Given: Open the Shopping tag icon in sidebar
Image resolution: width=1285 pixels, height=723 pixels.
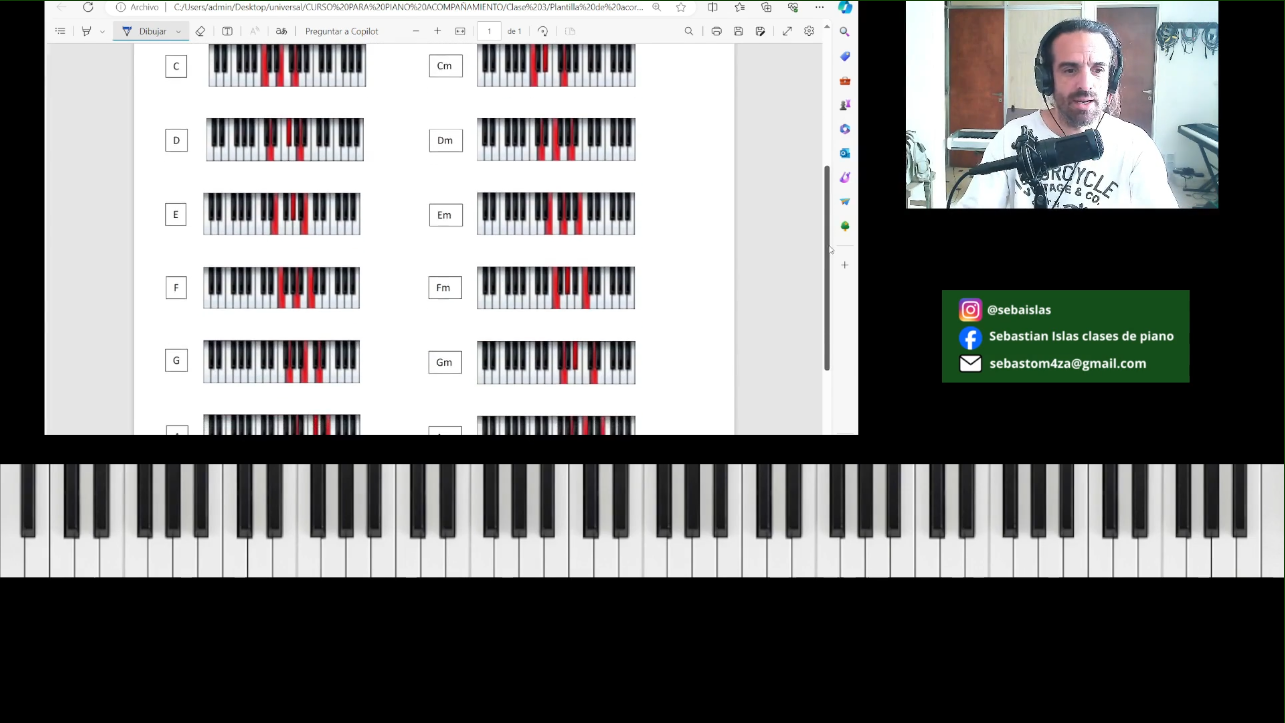Looking at the screenshot, I should coord(845,56).
